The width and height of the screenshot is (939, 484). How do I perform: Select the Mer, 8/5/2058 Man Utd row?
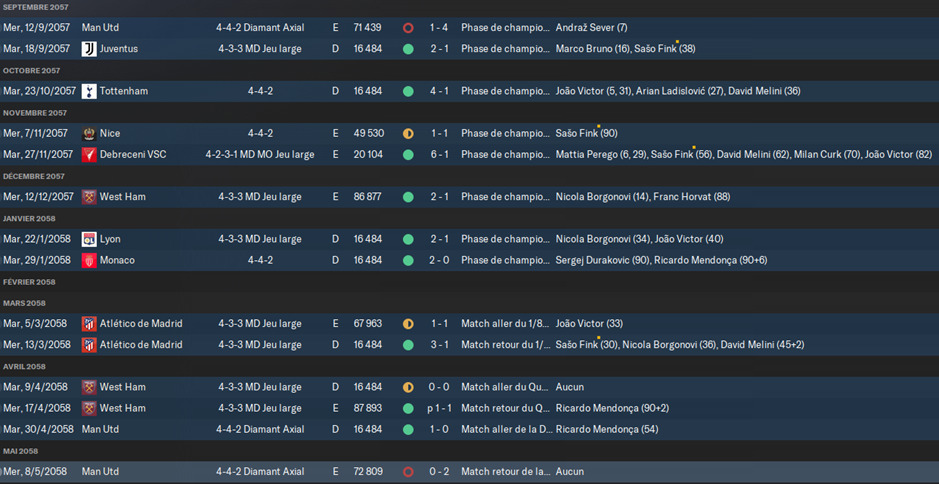coord(470,472)
